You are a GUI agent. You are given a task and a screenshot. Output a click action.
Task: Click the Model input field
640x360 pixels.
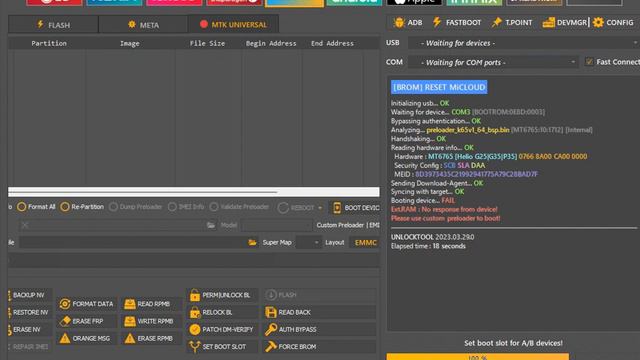276,225
